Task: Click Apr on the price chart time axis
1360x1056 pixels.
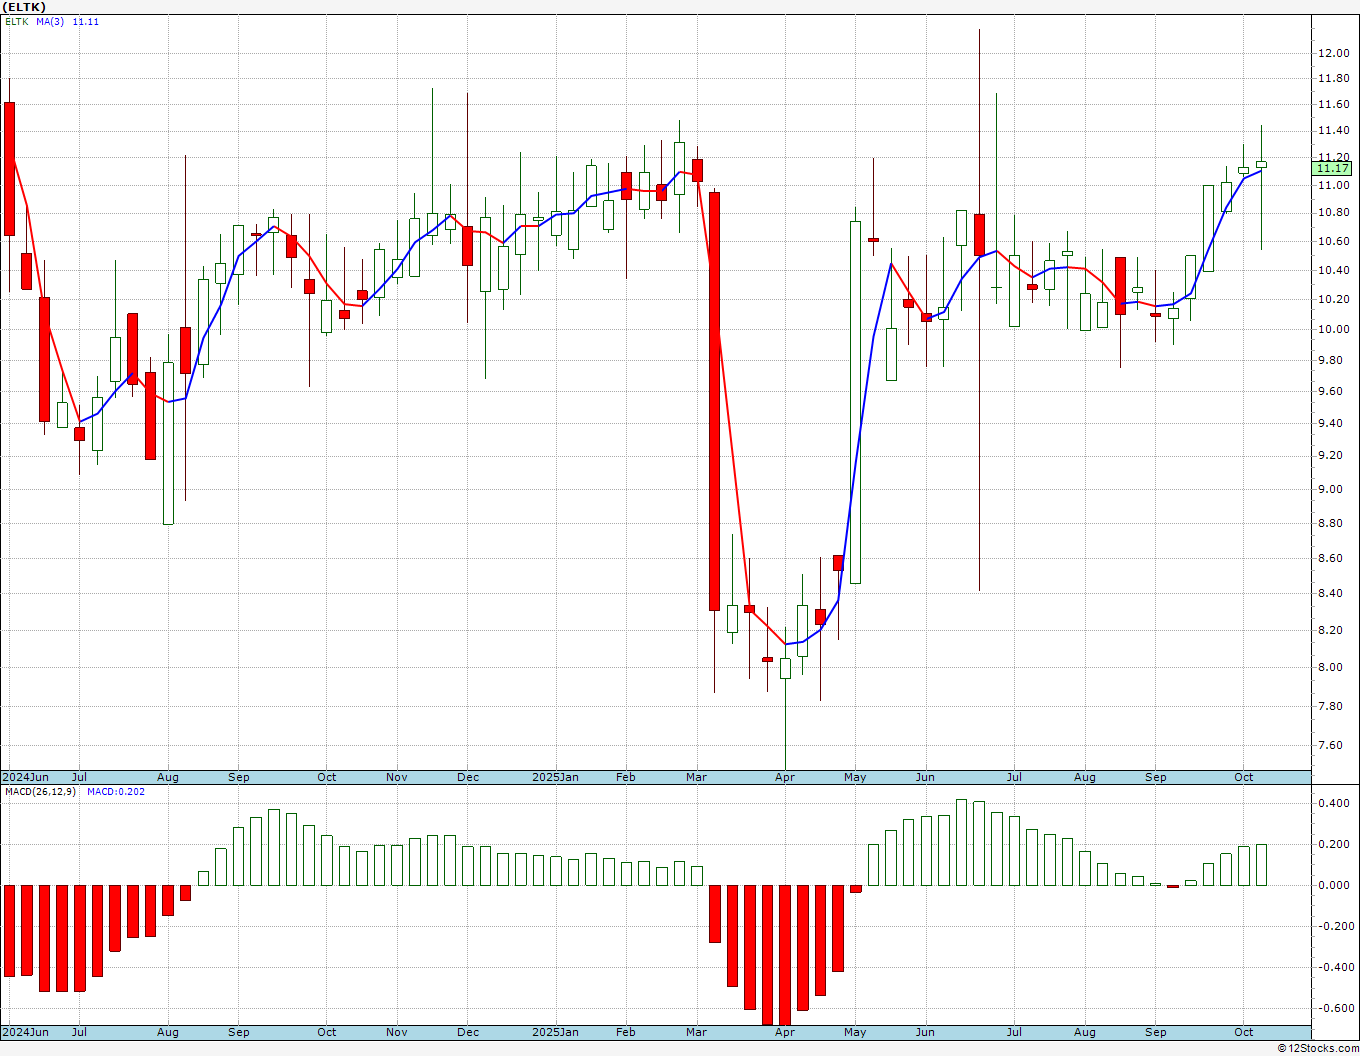Action: 785,777
